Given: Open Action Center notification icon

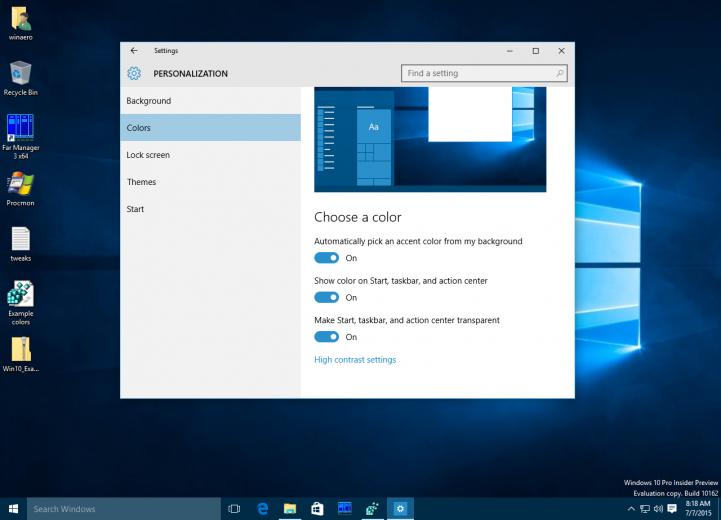Looking at the screenshot, I should tap(672, 509).
